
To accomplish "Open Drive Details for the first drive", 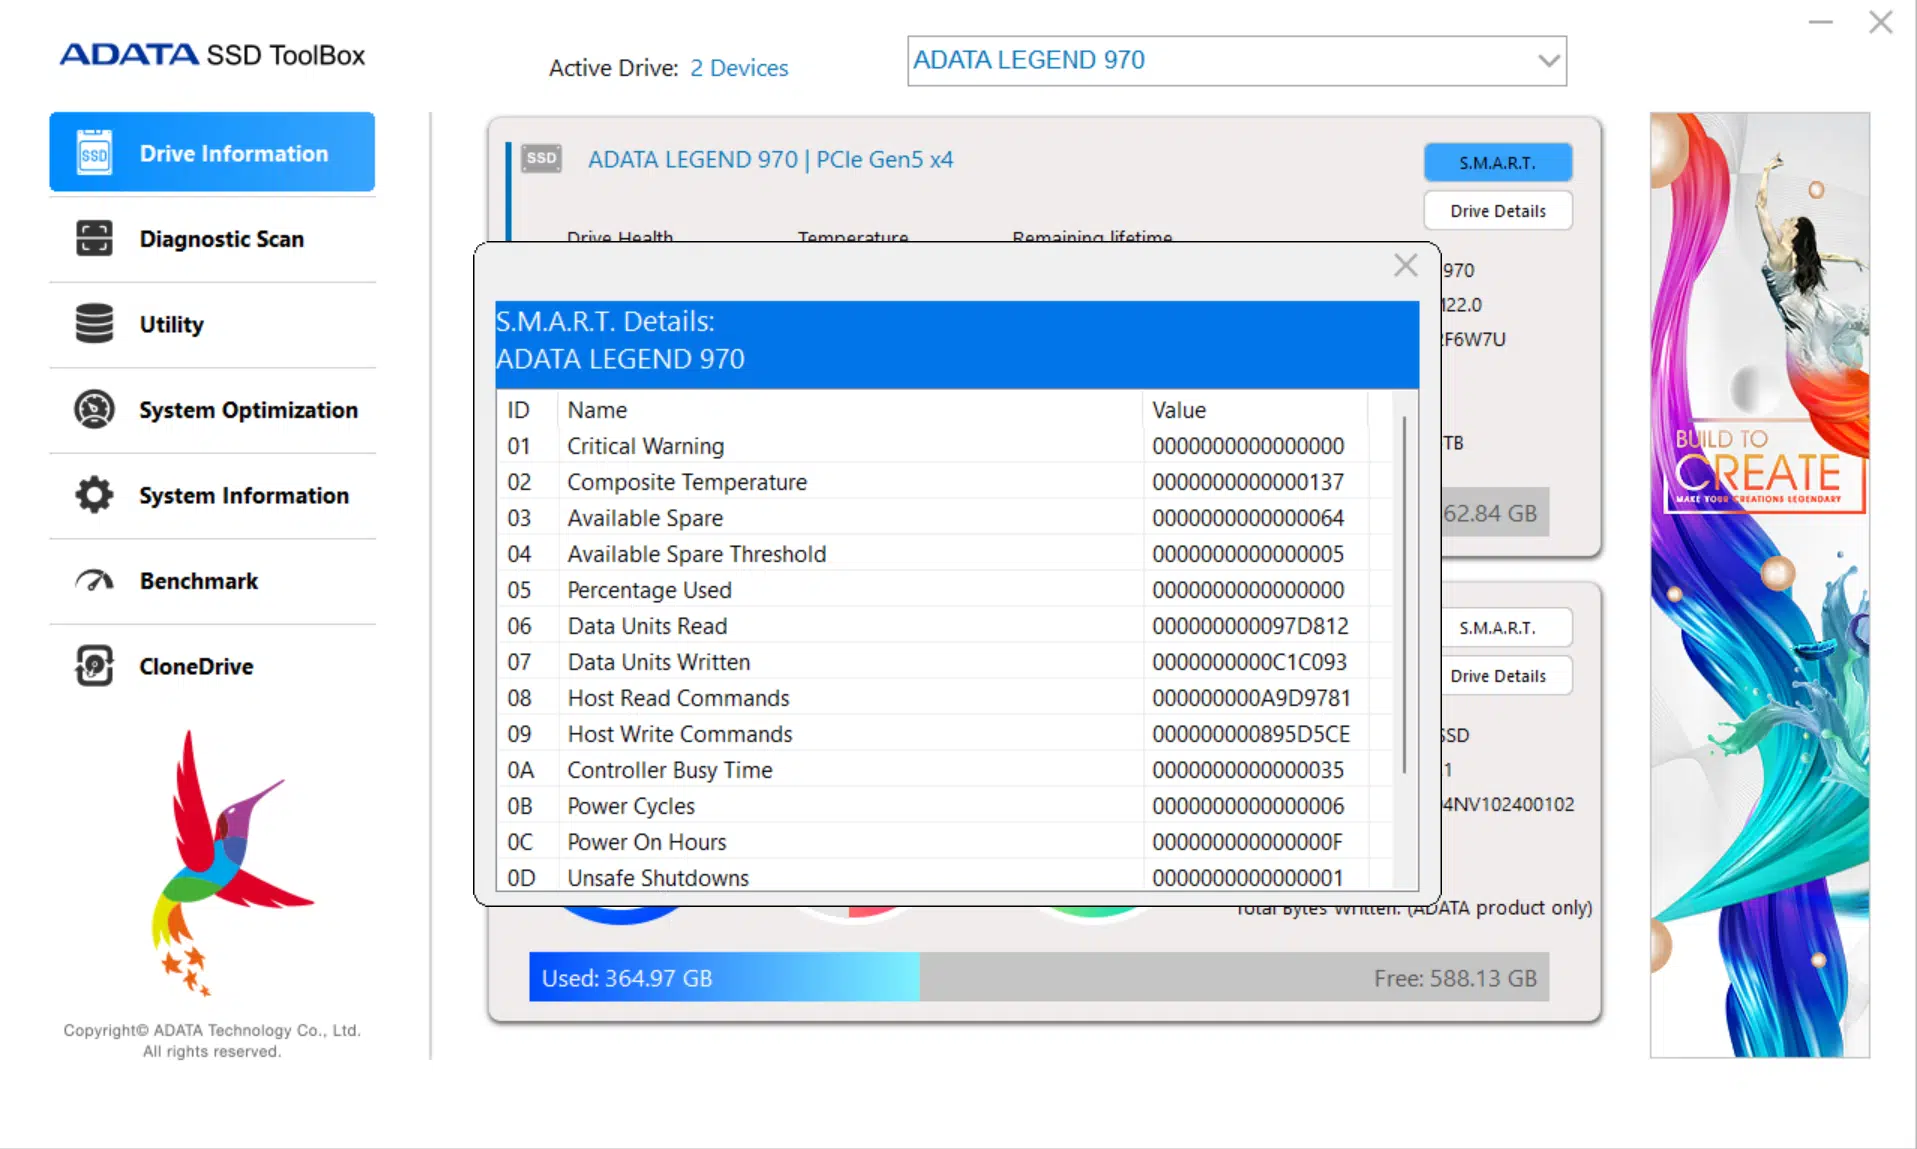I will pyautogui.click(x=1497, y=211).
